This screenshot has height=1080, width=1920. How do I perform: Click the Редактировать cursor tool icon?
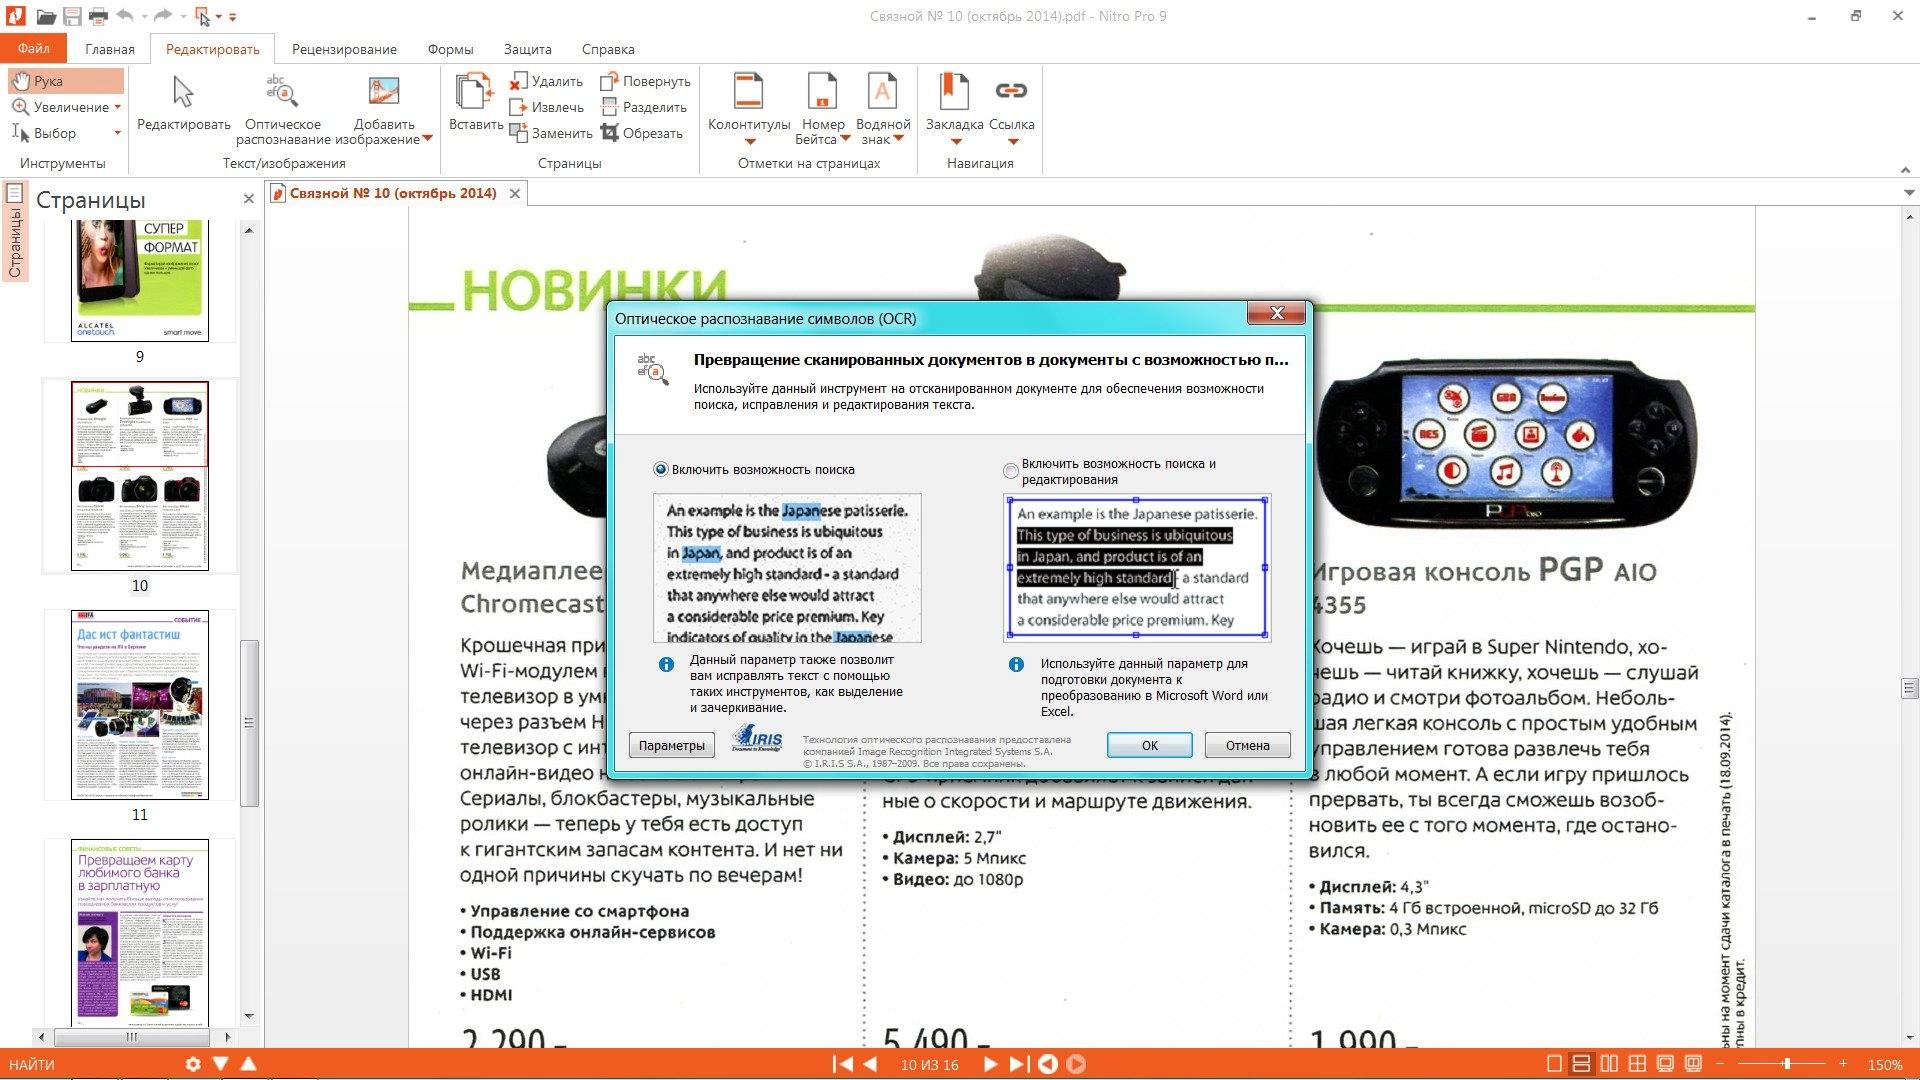pyautogui.click(x=183, y=92)
